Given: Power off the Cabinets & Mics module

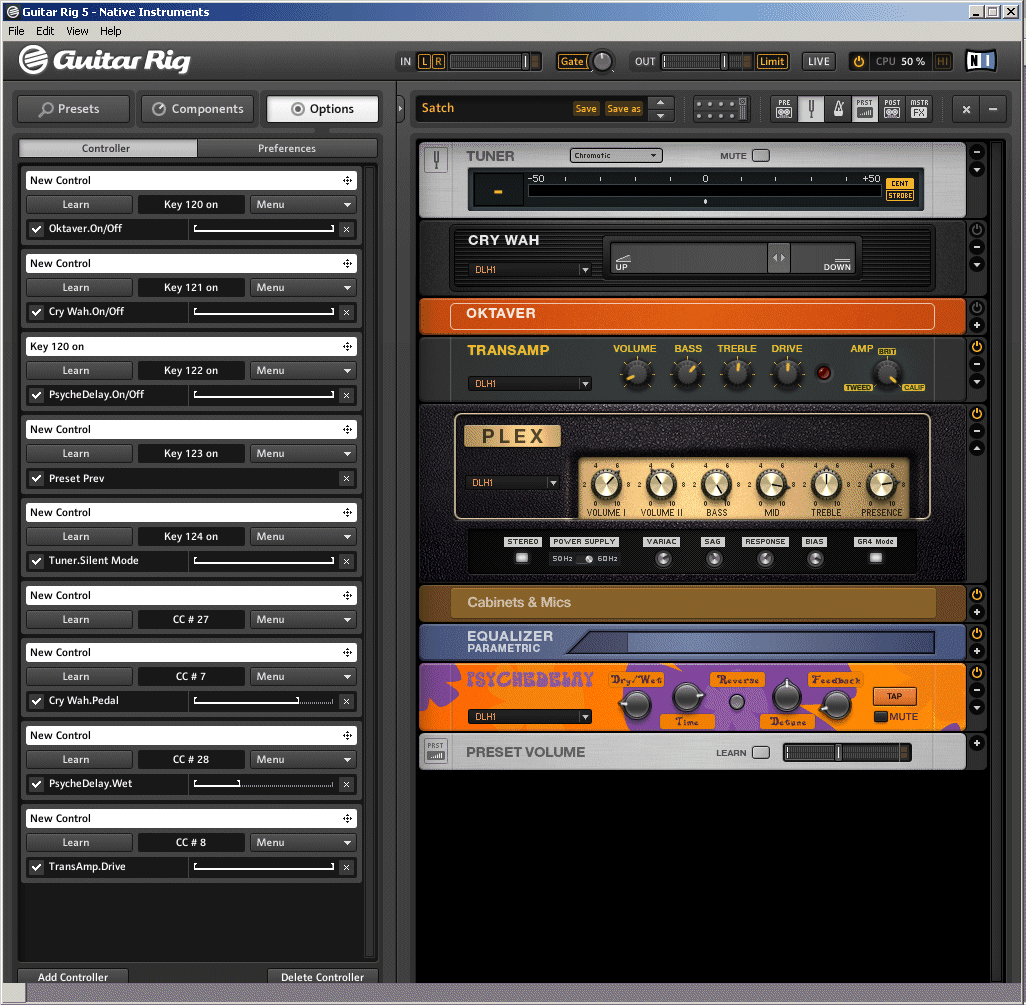Looking at the screenshot, I should click(x=976, y=595).
